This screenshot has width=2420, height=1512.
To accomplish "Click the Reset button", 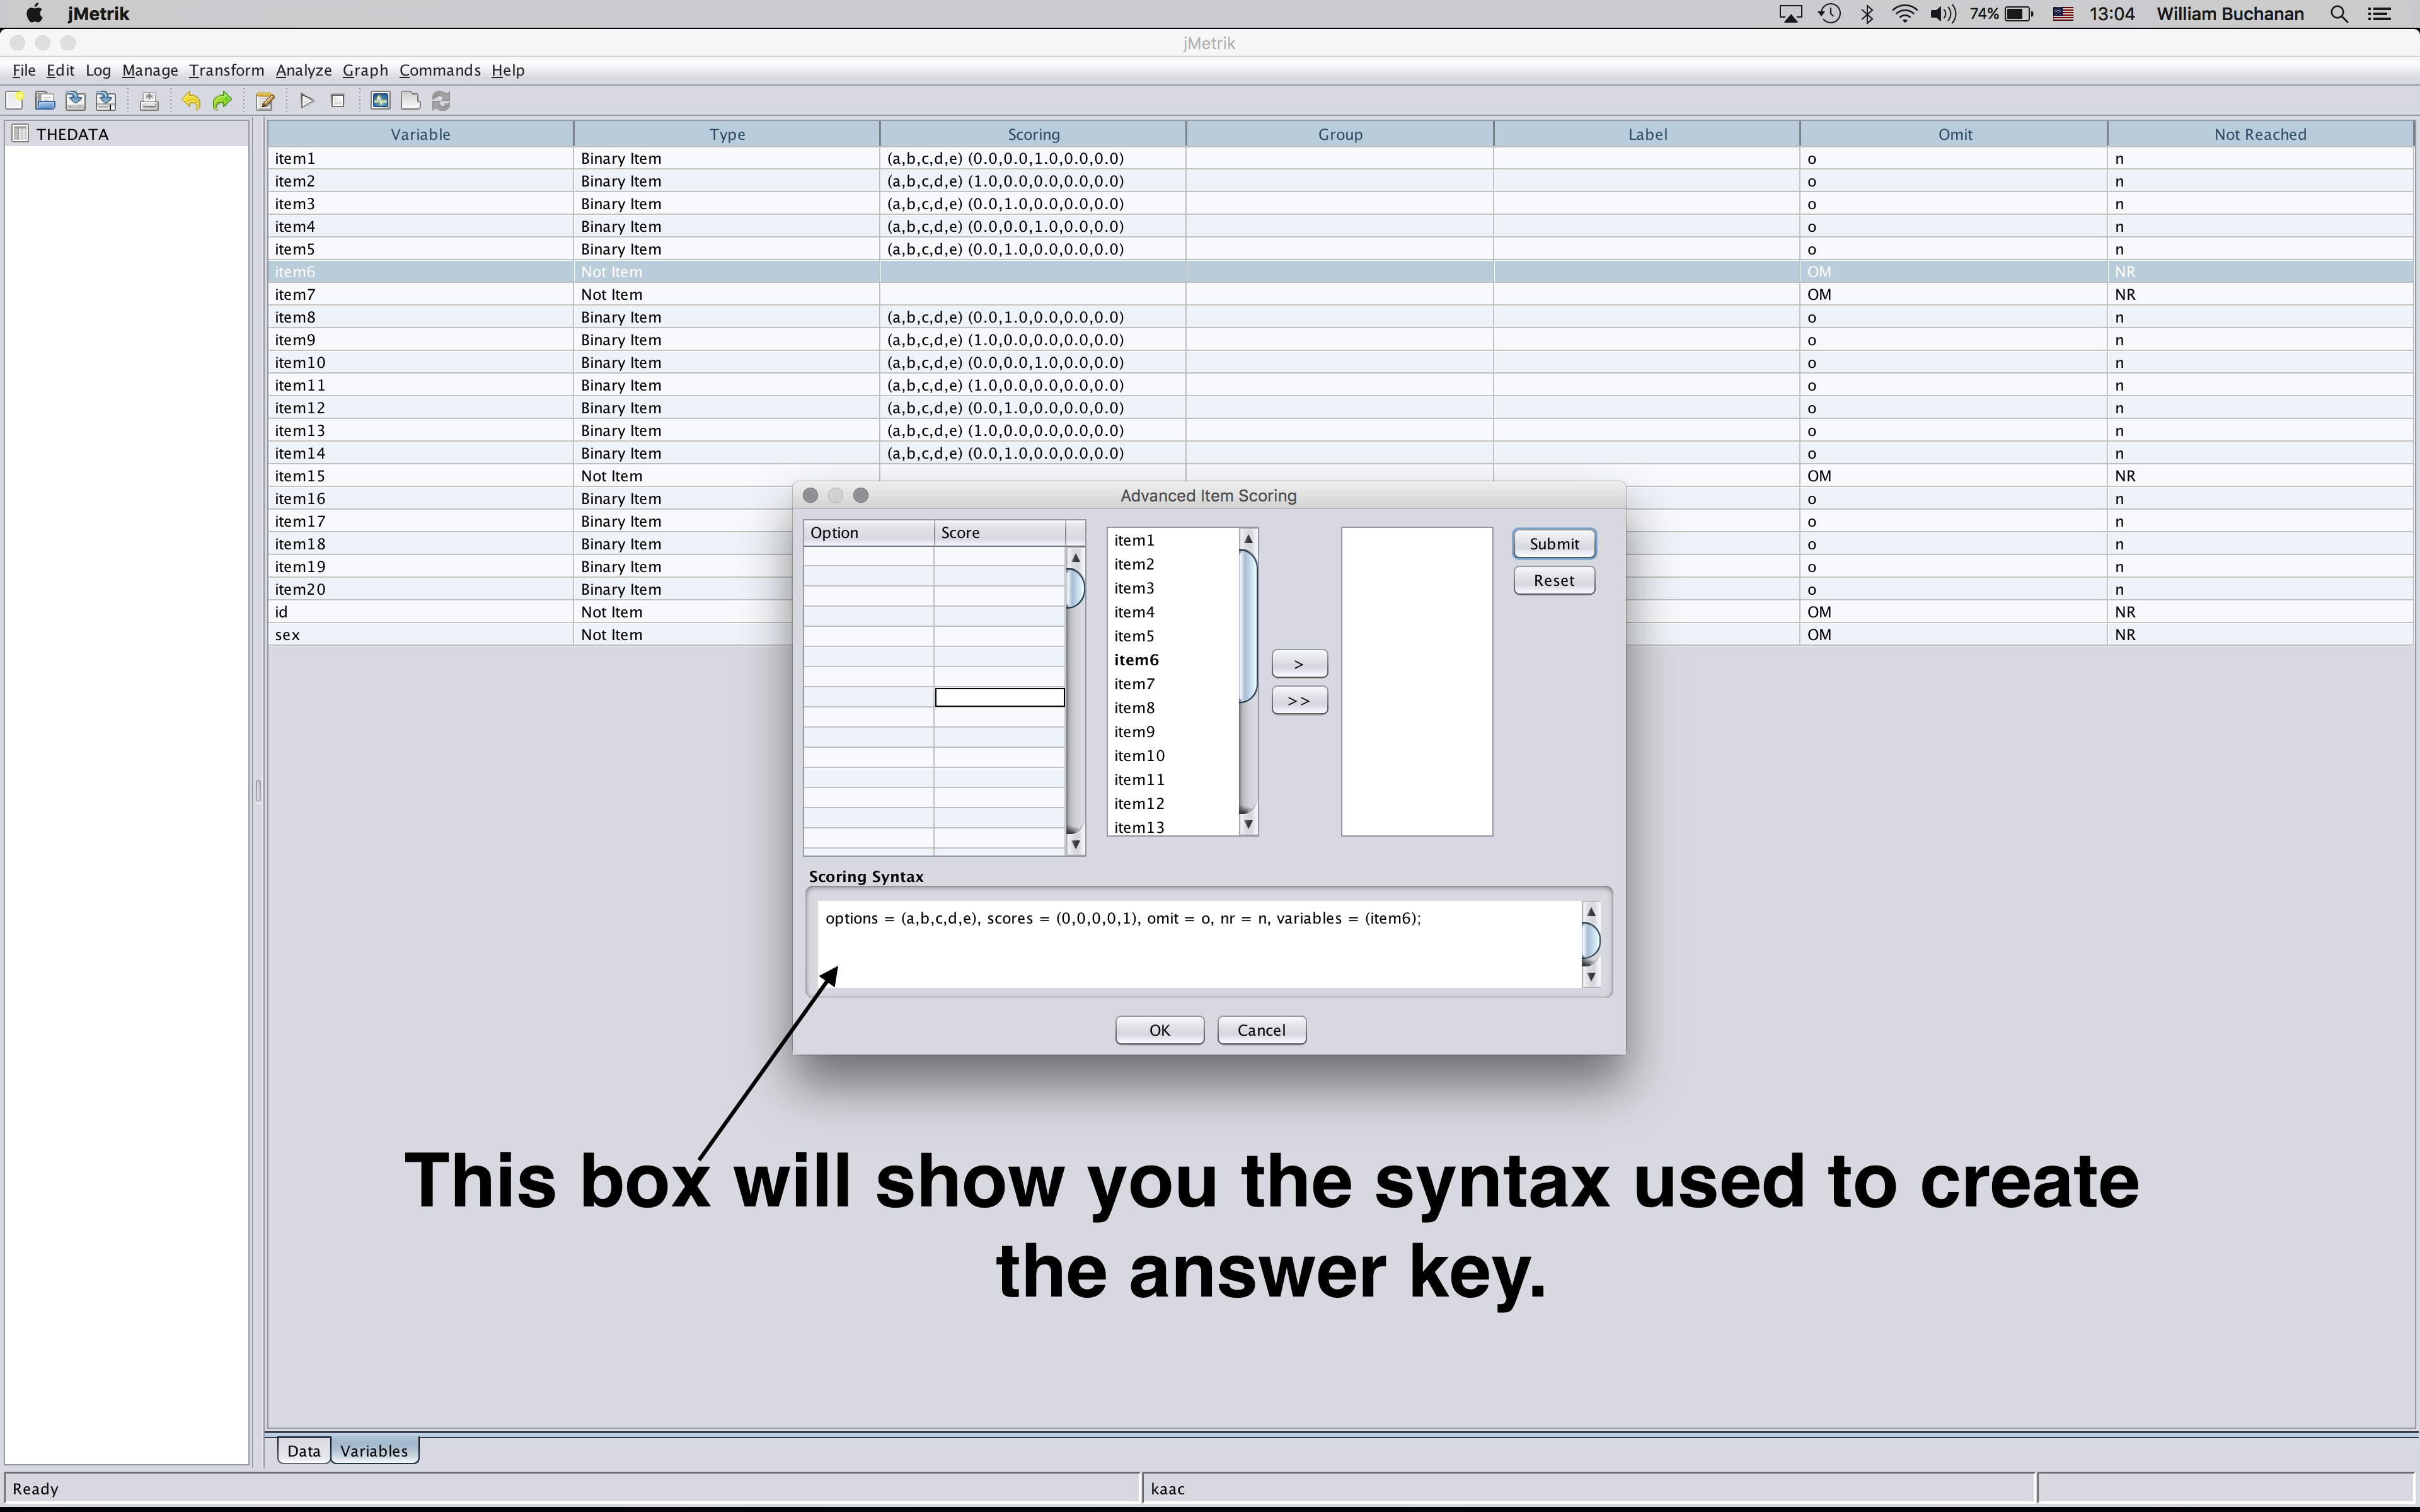I will click(1554, 581).
